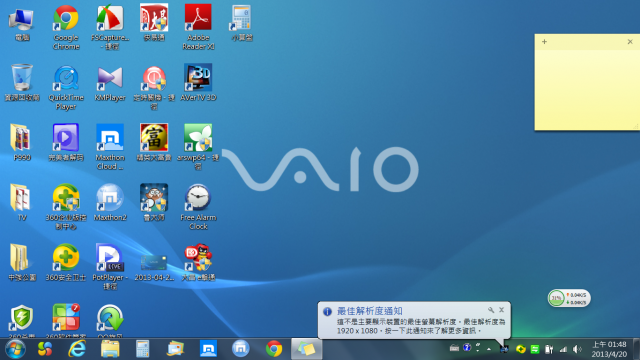Viewport: 640px width, 360px height.
Task: Delete the sticky note
Action: [630, 42]
